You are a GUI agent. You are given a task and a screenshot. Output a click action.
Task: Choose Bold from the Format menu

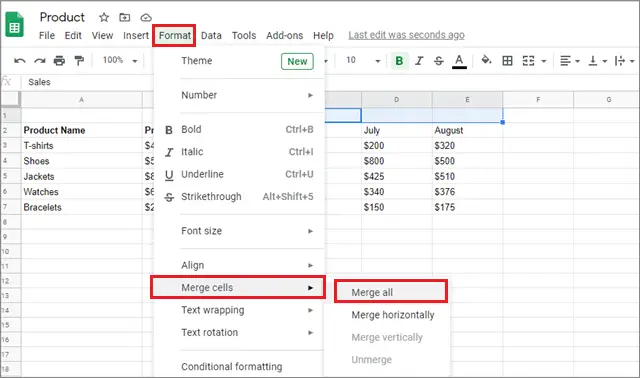pos(239,129)
